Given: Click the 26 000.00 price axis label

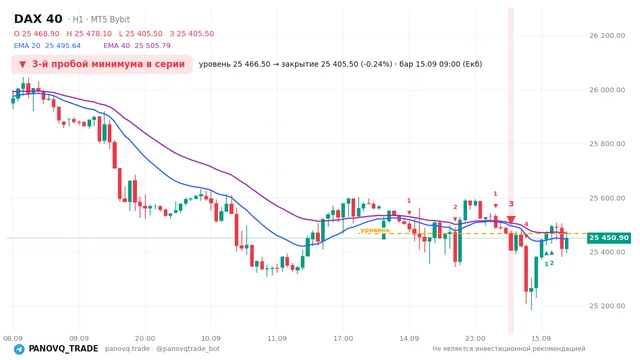Looking at the screenshot, I should (607, 90).
